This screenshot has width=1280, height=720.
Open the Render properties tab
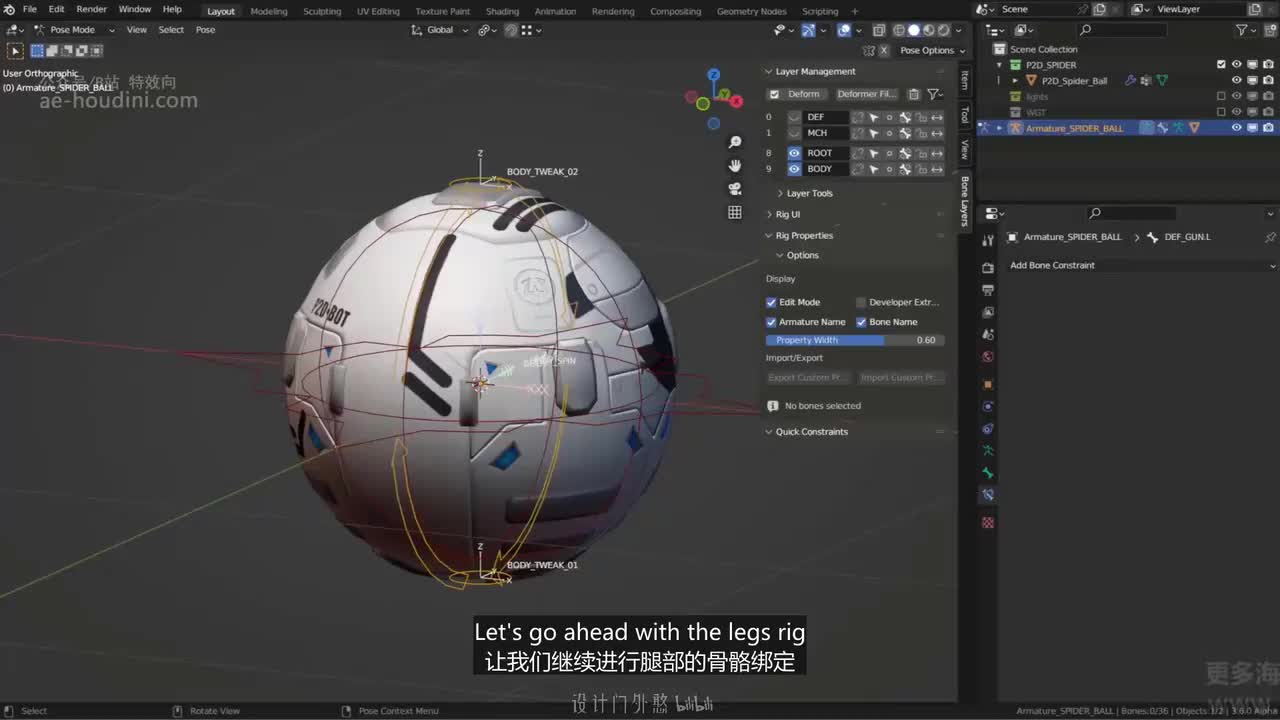click(x=988, y=268)
